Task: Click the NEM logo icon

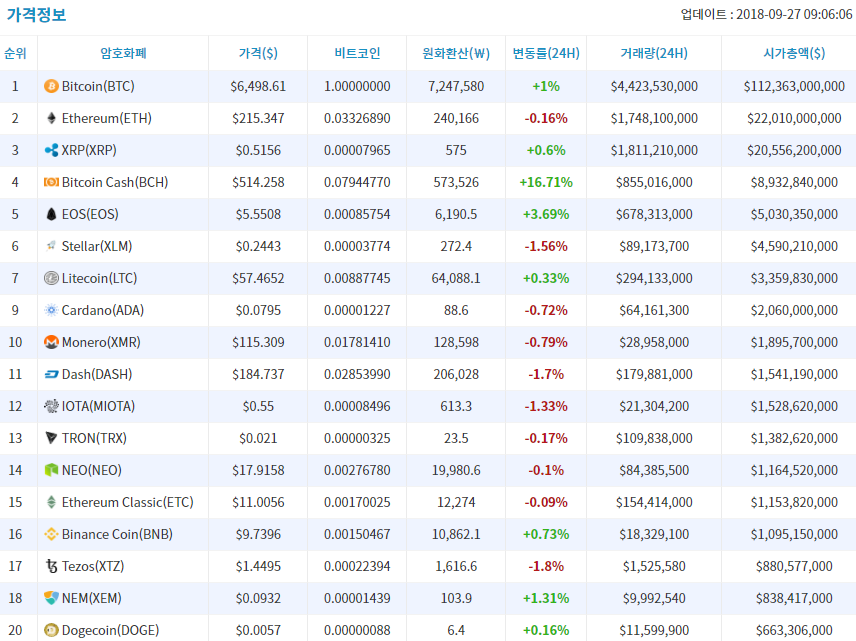Action: pos(51,598)
